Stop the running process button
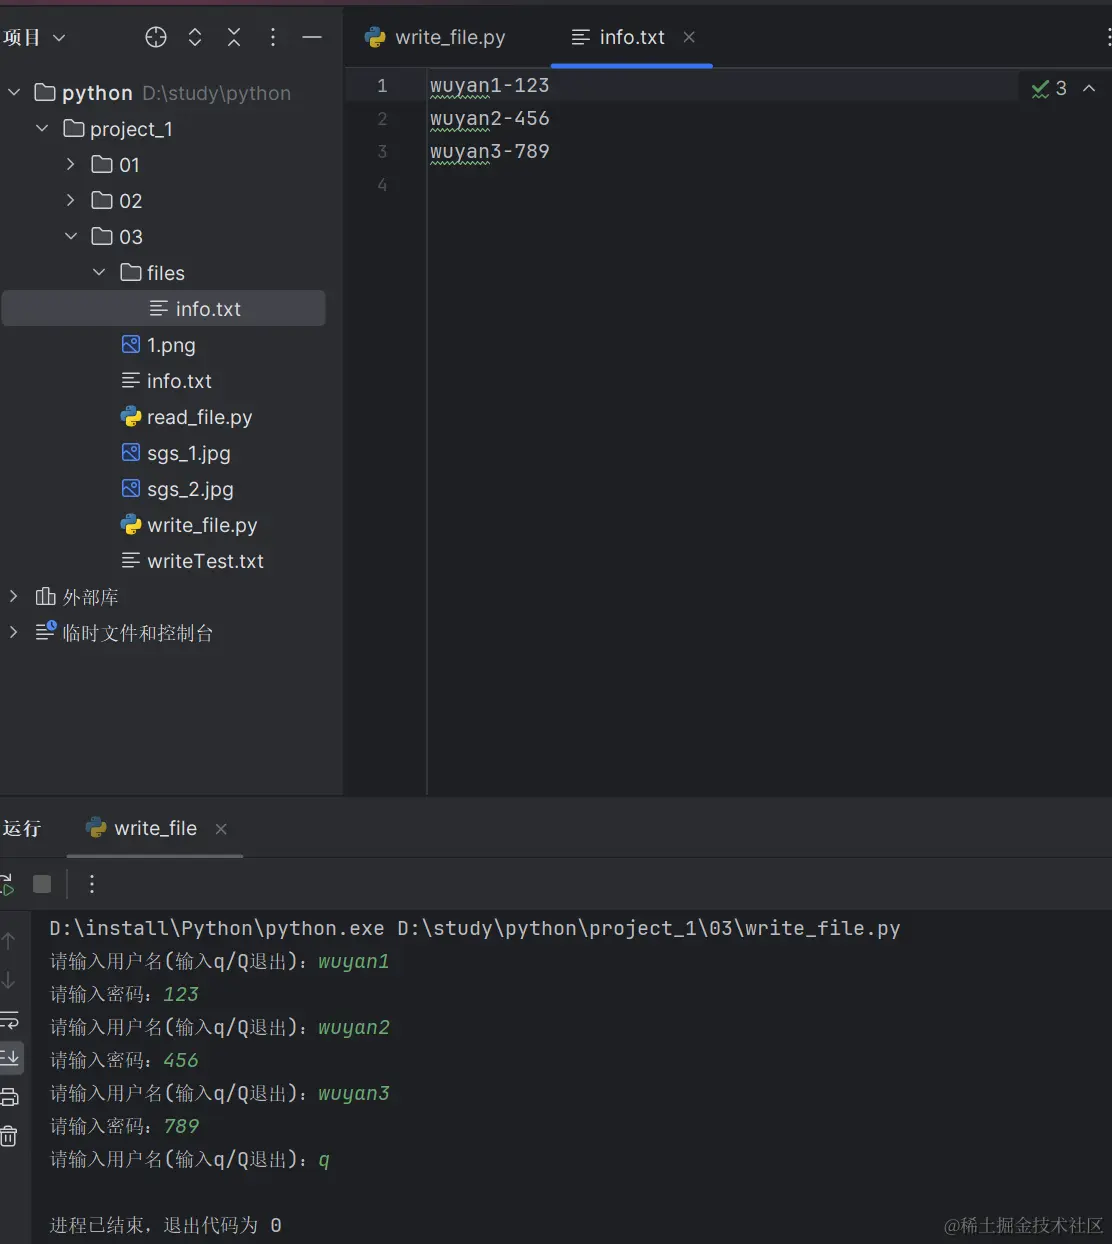Viewport: 1112px width, 1244px height. pyautogui.click(x=42, y=884)
